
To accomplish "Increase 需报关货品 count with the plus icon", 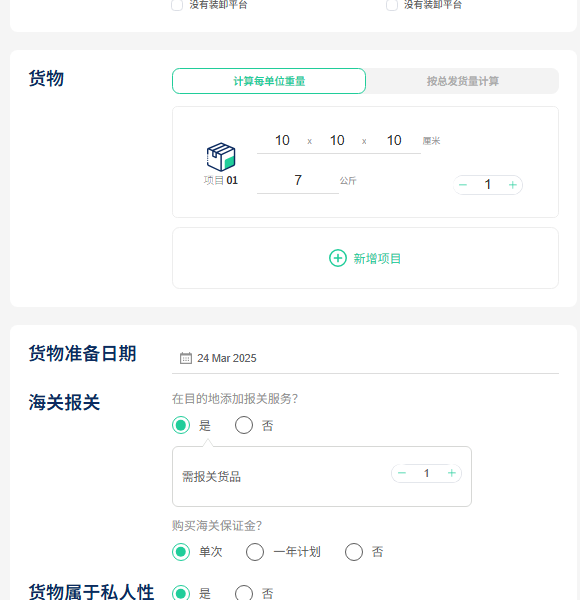I will (451, 473).
